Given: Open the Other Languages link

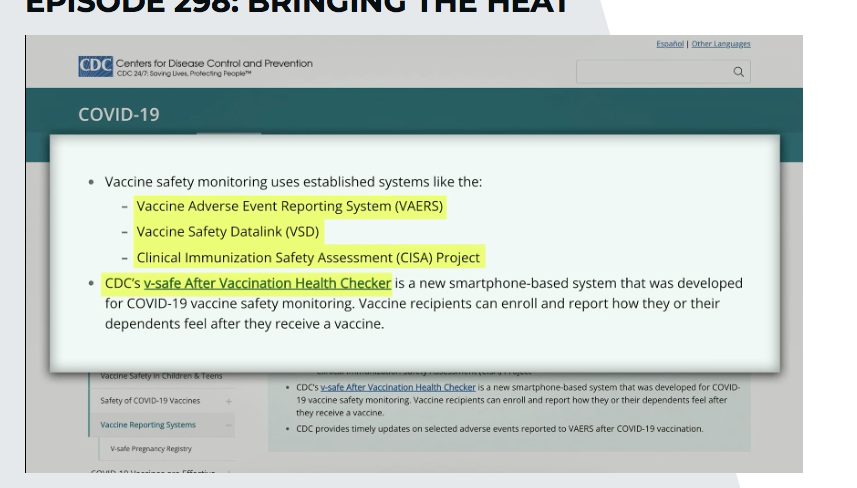Looking at the screenshot, I should [x=721, y=44].
